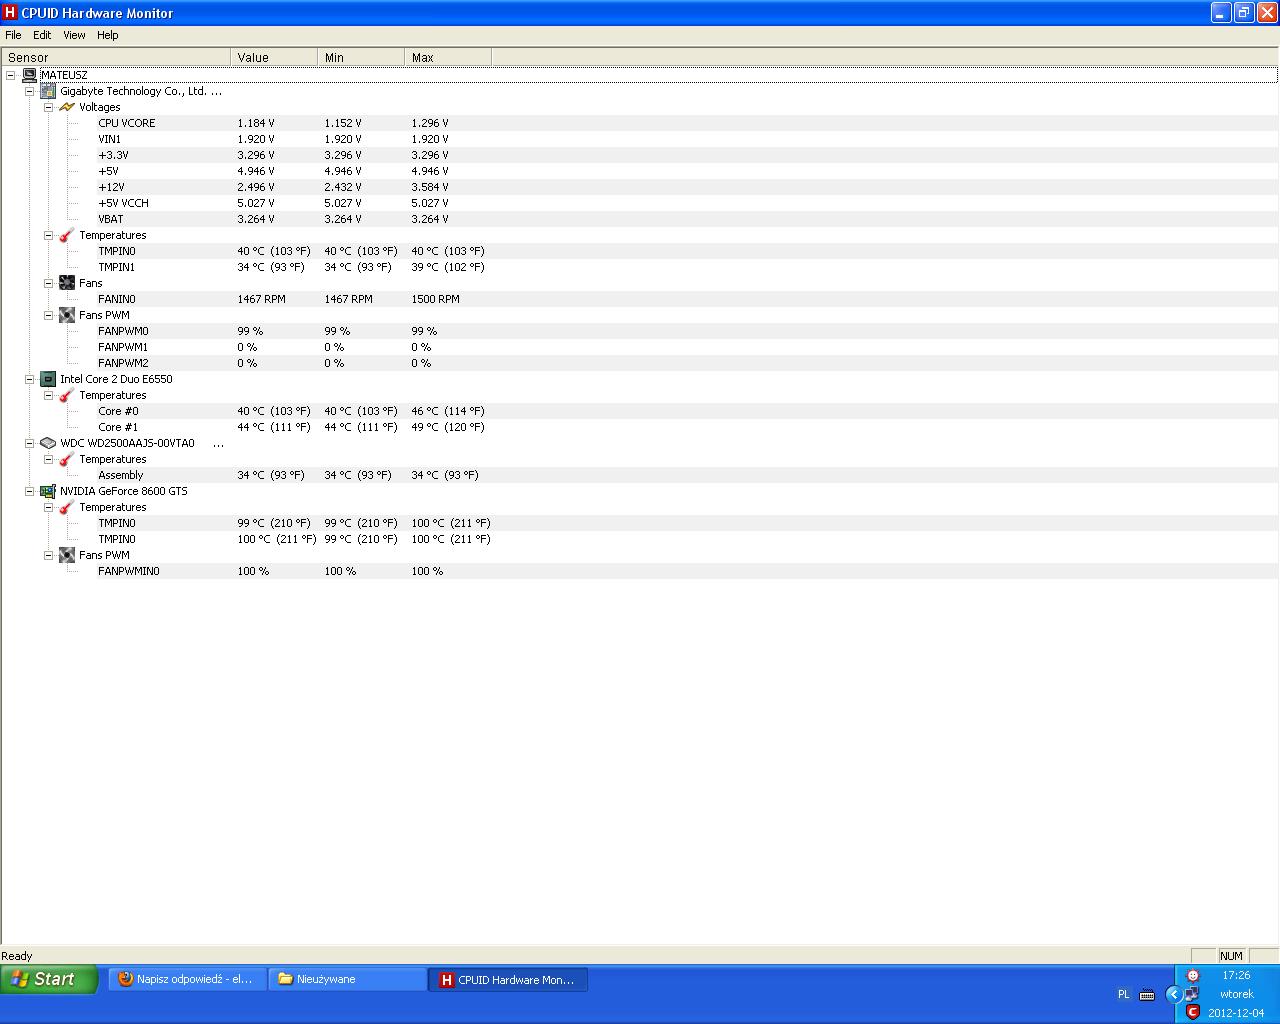1280x1024 pixels.
Task: Click the Gigabyte Technology motherboard icon
Action: pos(48,91)
